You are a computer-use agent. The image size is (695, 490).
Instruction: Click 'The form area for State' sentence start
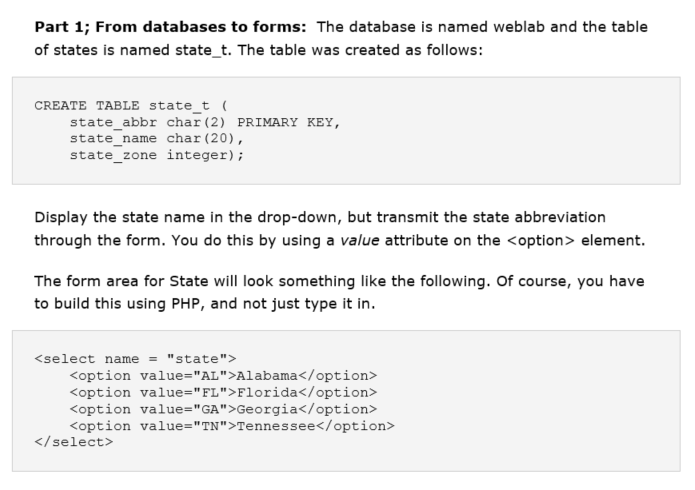click(x=121, y=281)
